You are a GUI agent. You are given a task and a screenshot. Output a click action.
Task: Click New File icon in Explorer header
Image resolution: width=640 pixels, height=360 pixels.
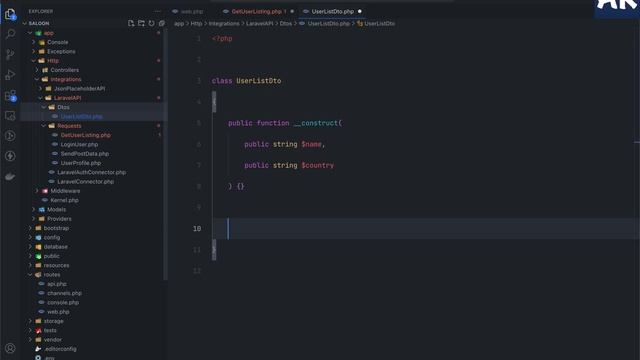click(131, 23)
